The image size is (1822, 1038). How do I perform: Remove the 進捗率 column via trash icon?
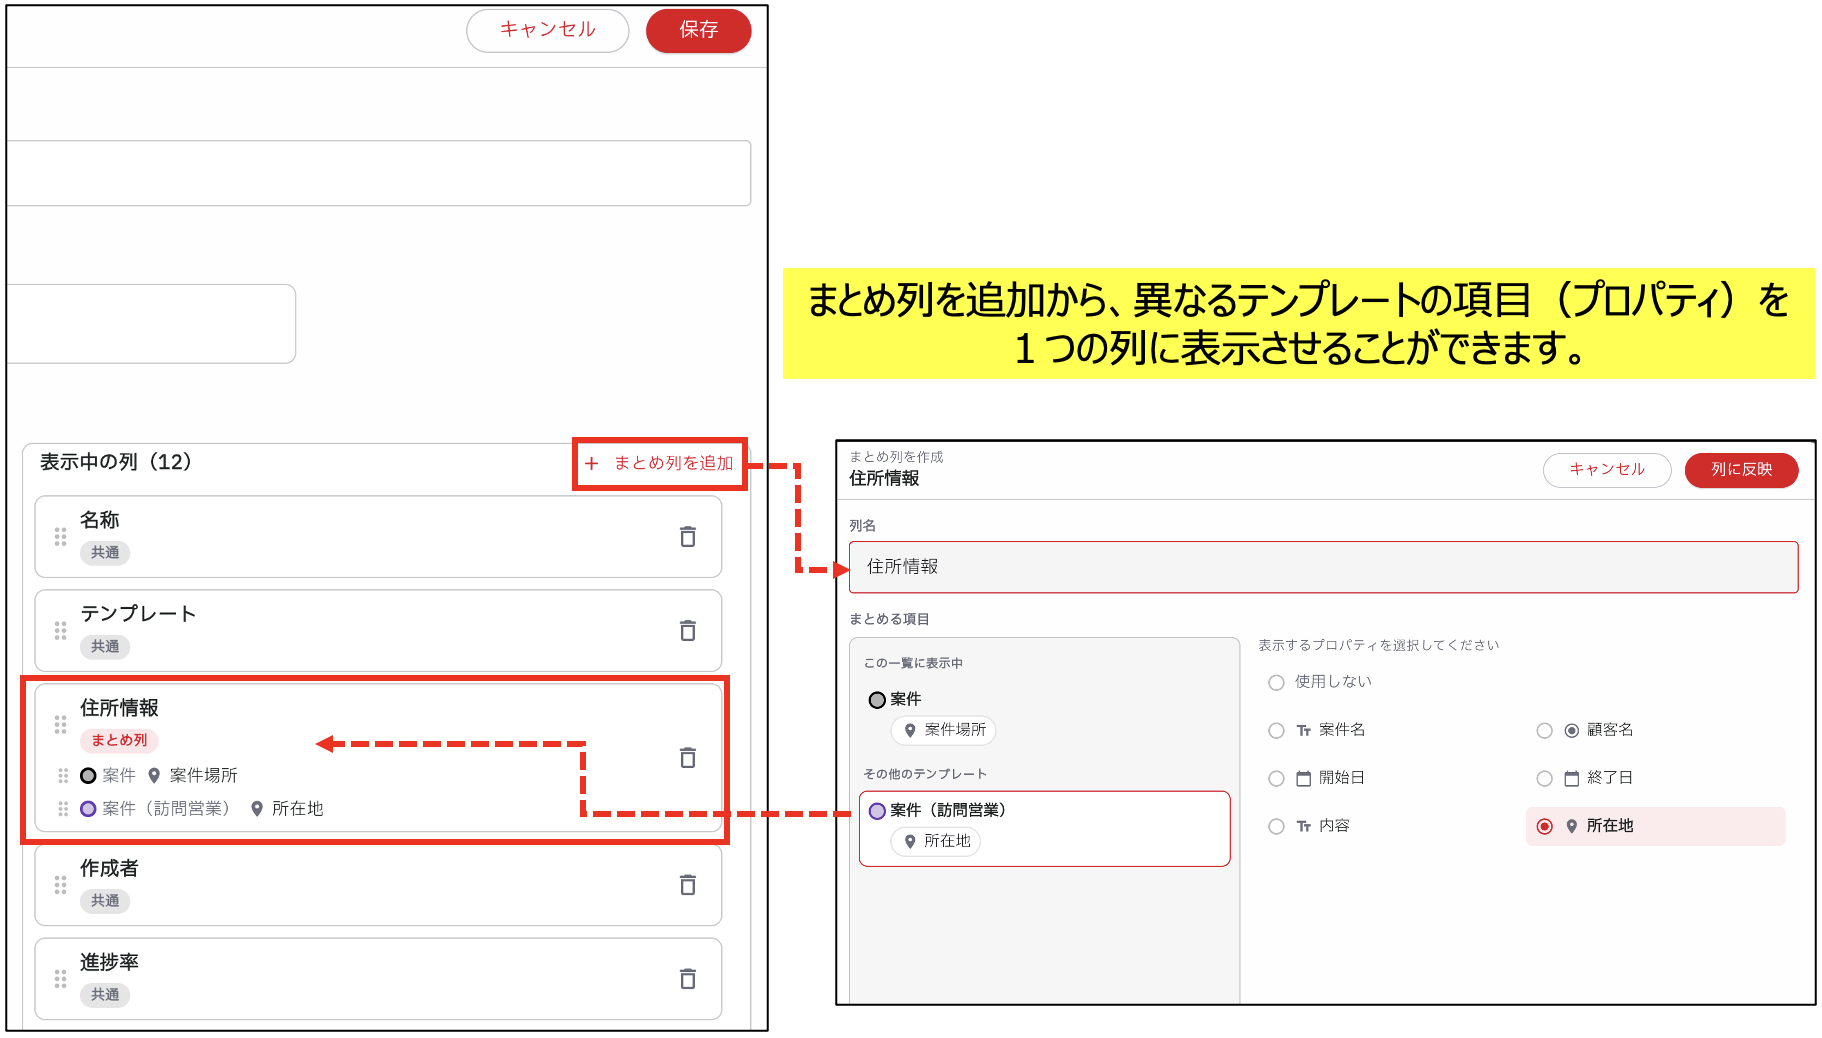pos(688,979)
